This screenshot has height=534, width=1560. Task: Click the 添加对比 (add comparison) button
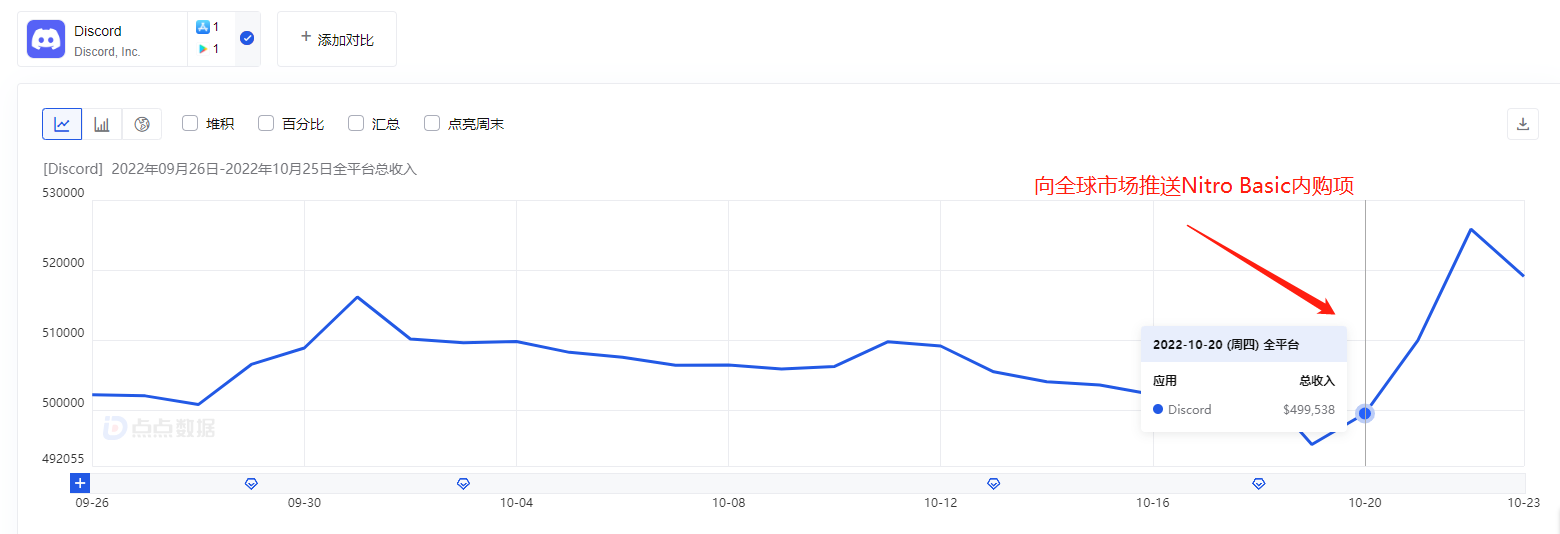coord(337,39)
